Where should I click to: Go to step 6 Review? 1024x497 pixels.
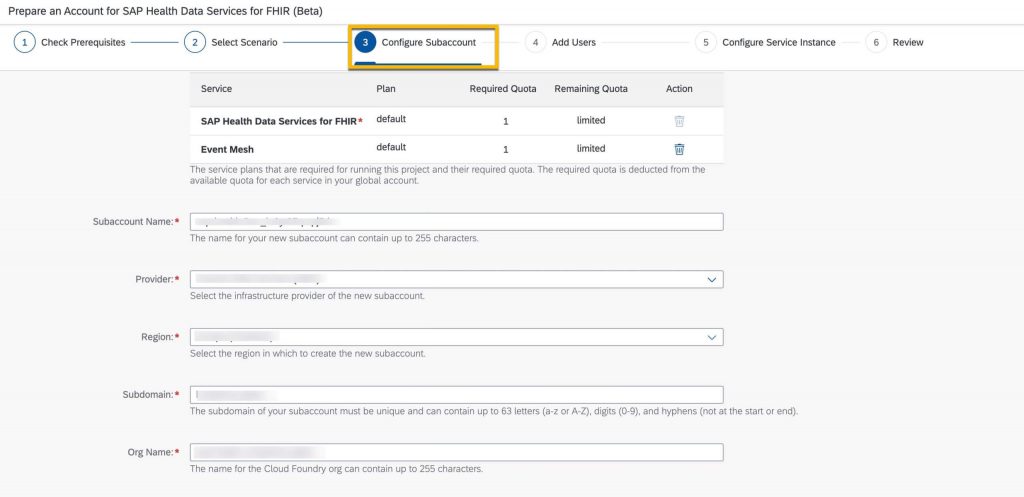(895, 42)
